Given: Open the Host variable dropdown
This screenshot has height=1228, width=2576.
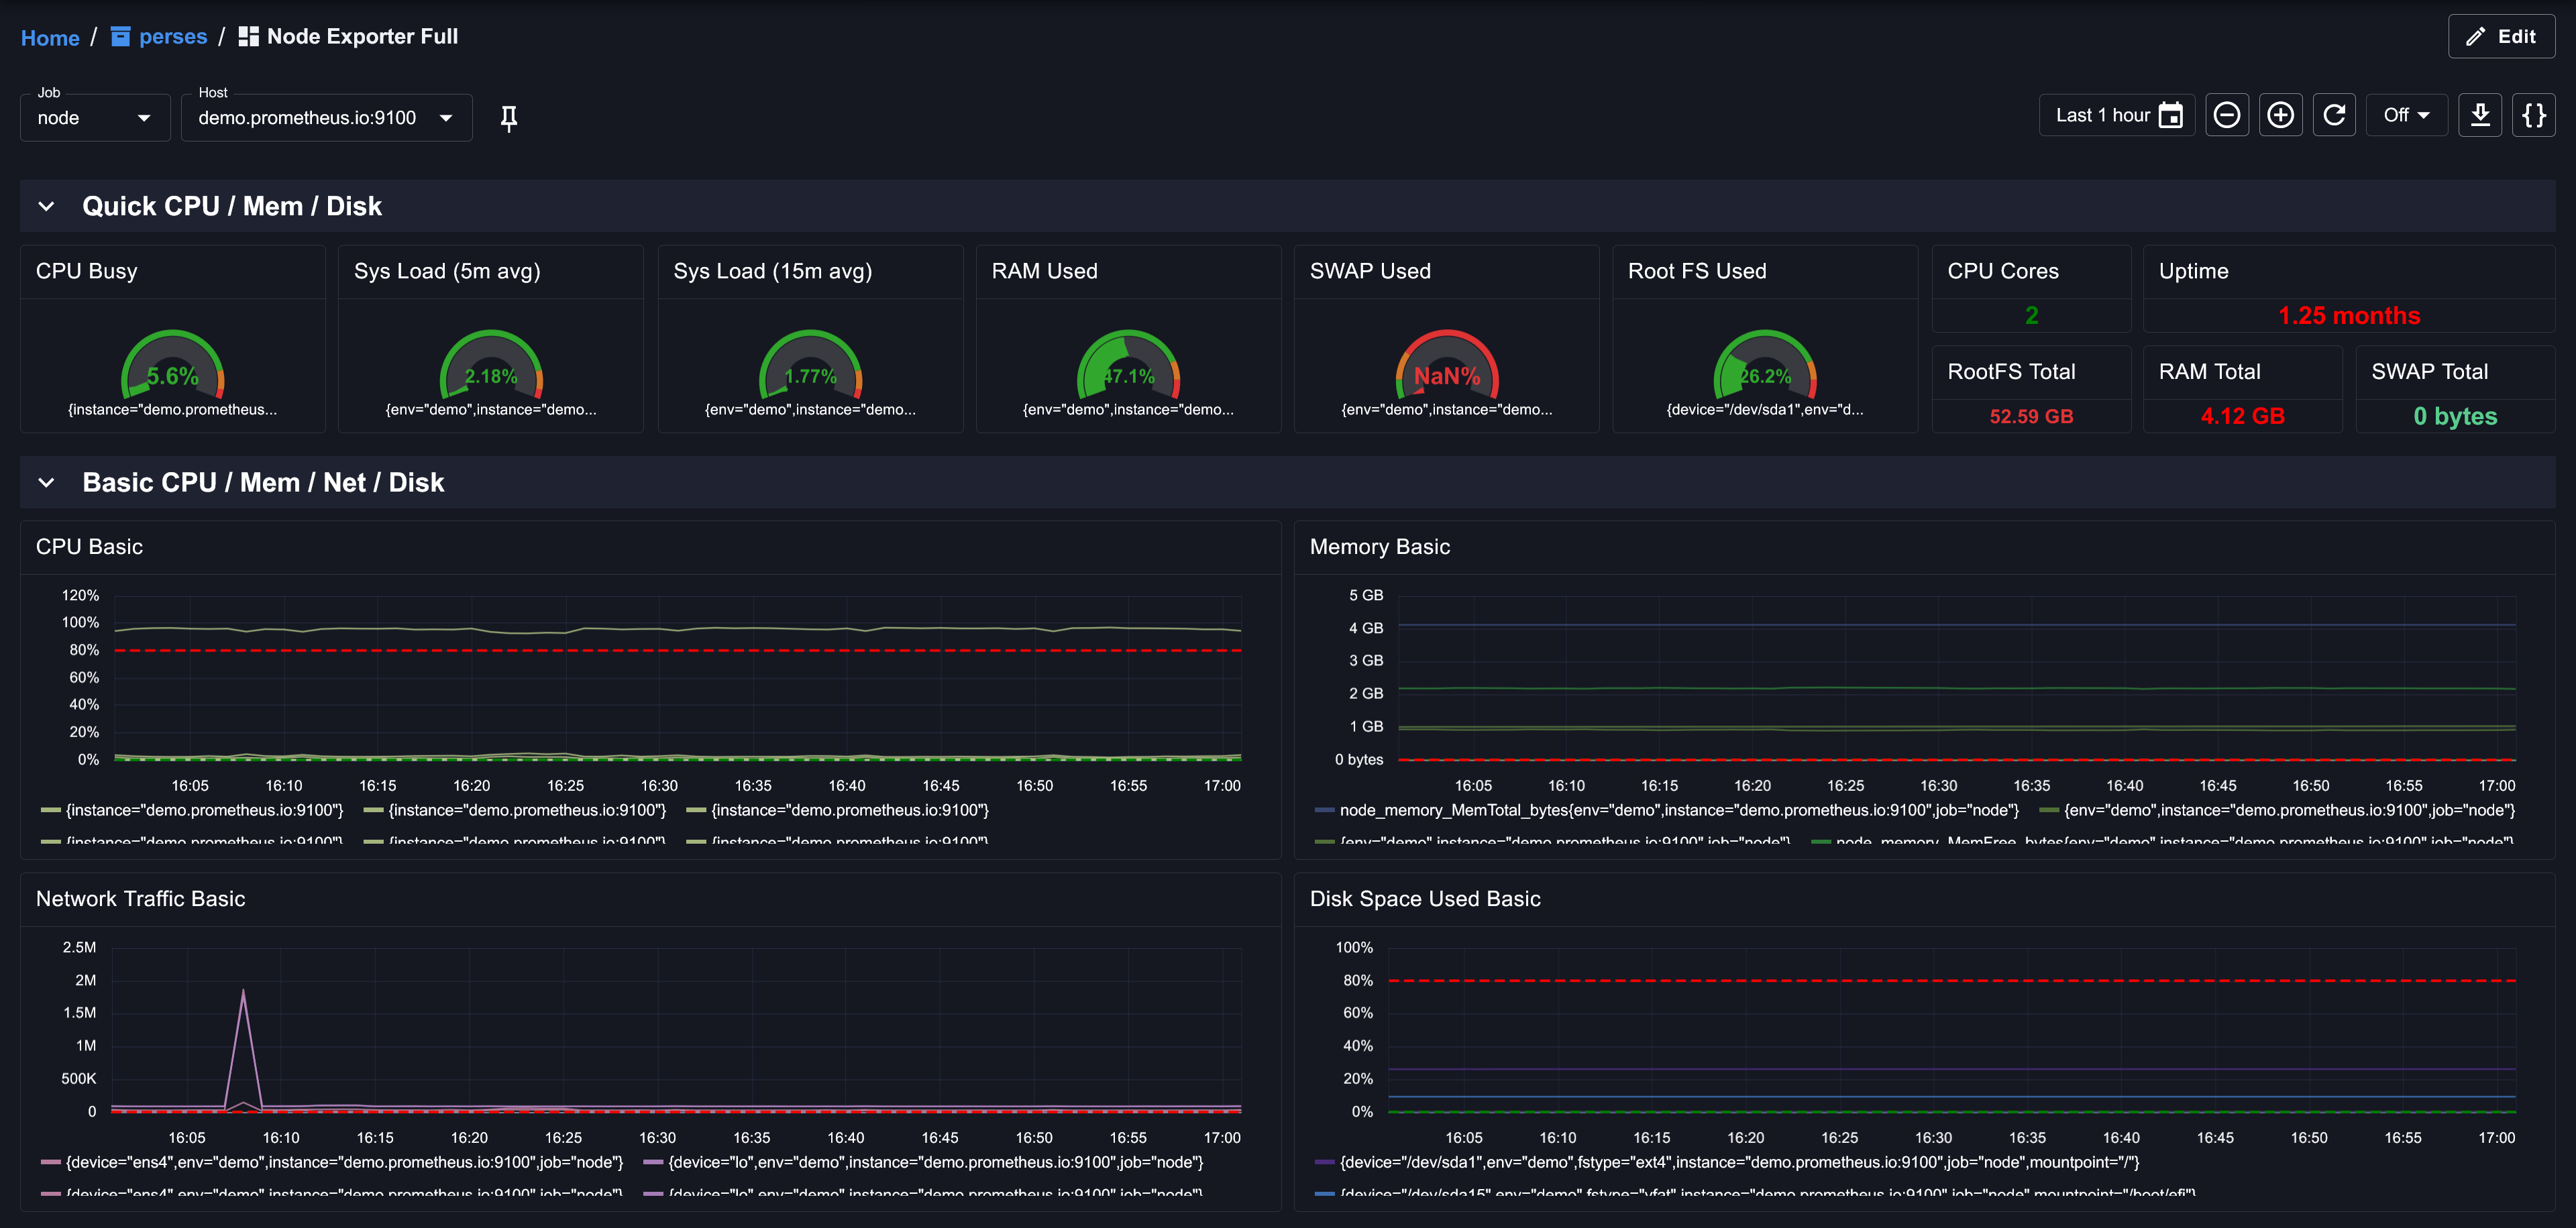Looking at the screenshot, I should point(326,118).
